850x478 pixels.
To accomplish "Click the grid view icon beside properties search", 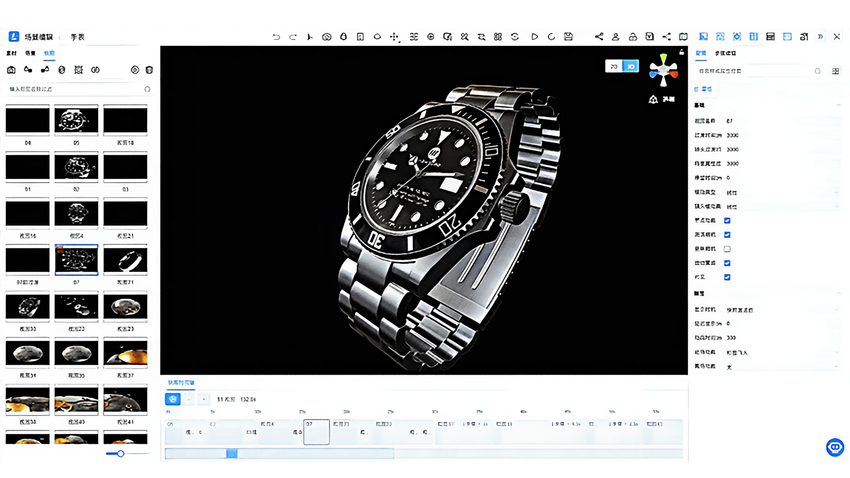I will pos(835,71).
